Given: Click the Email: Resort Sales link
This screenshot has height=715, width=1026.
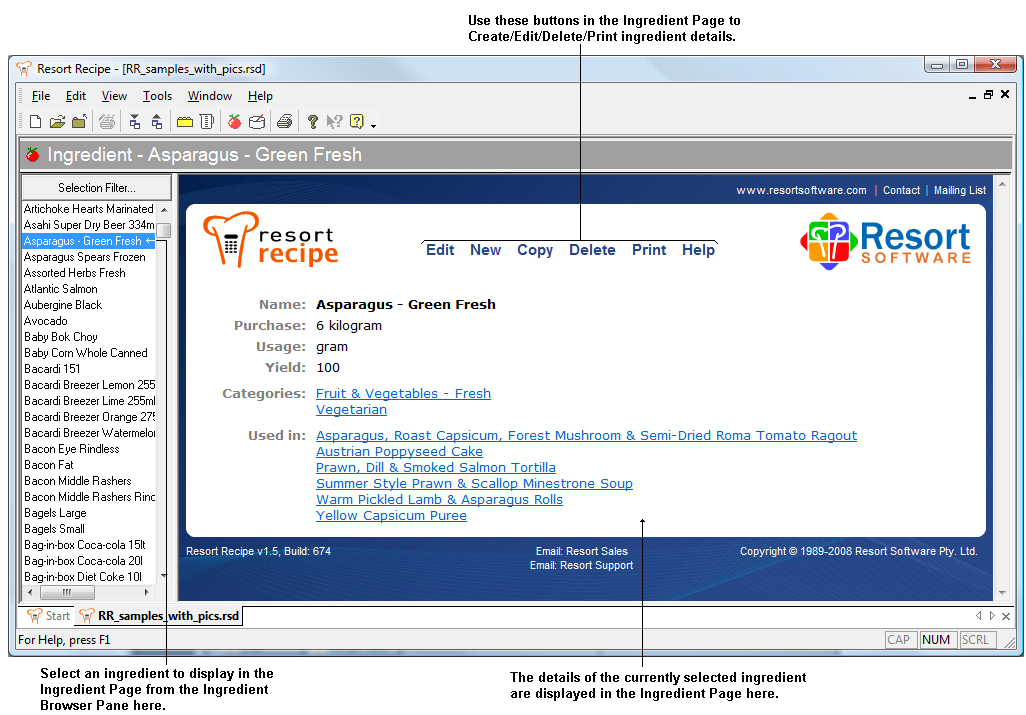Looking at the screenshot, I should [x=582, y=551].
